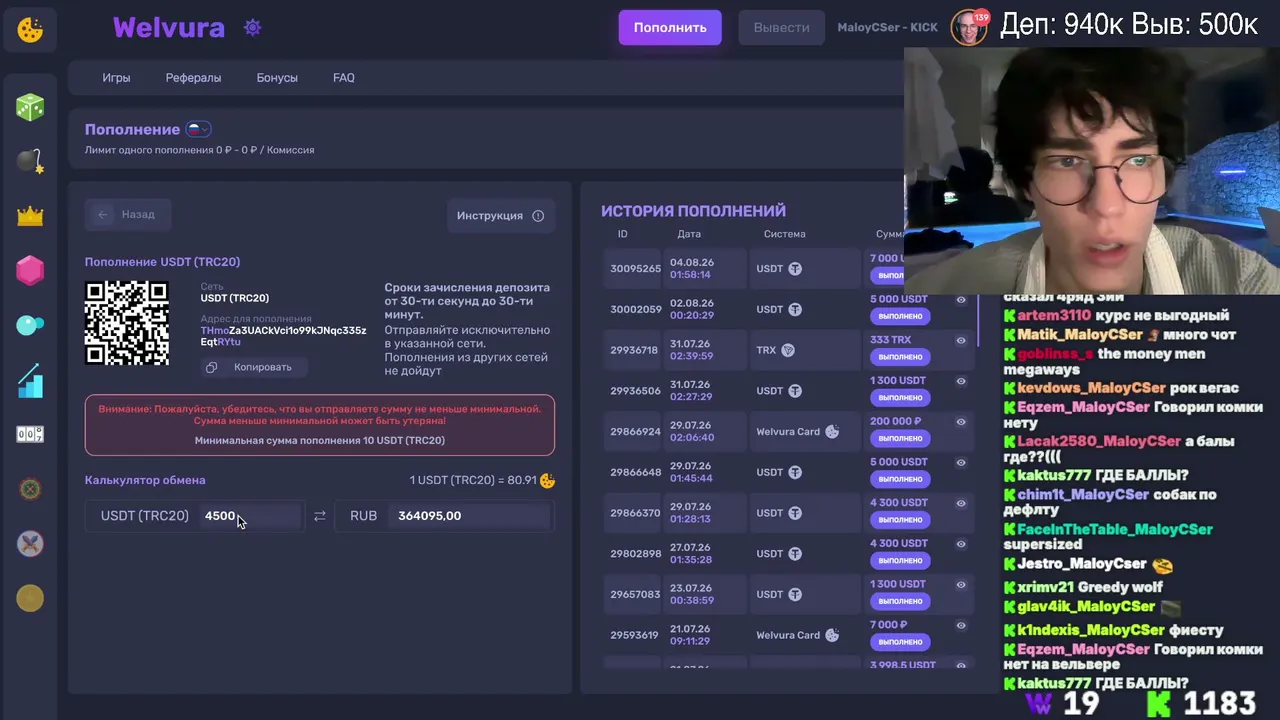Click the cookie icon beside the 80.91 rate
1280x720 pixels.
tap(547, 481)
